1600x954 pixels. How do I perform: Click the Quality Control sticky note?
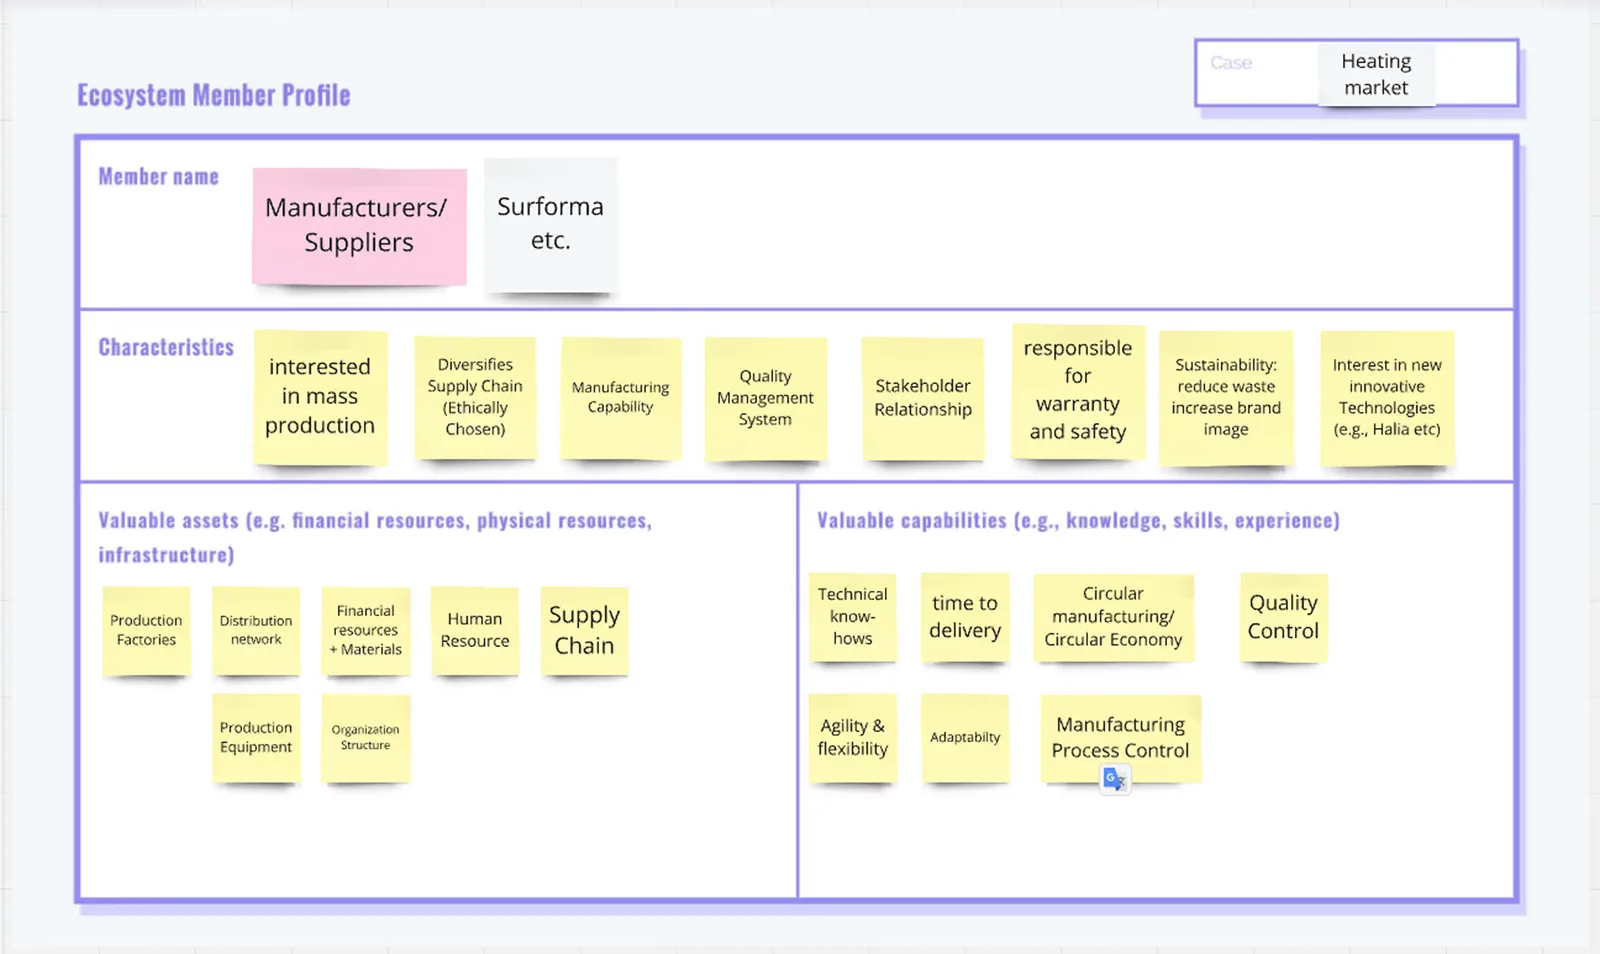click(1283, 616)
